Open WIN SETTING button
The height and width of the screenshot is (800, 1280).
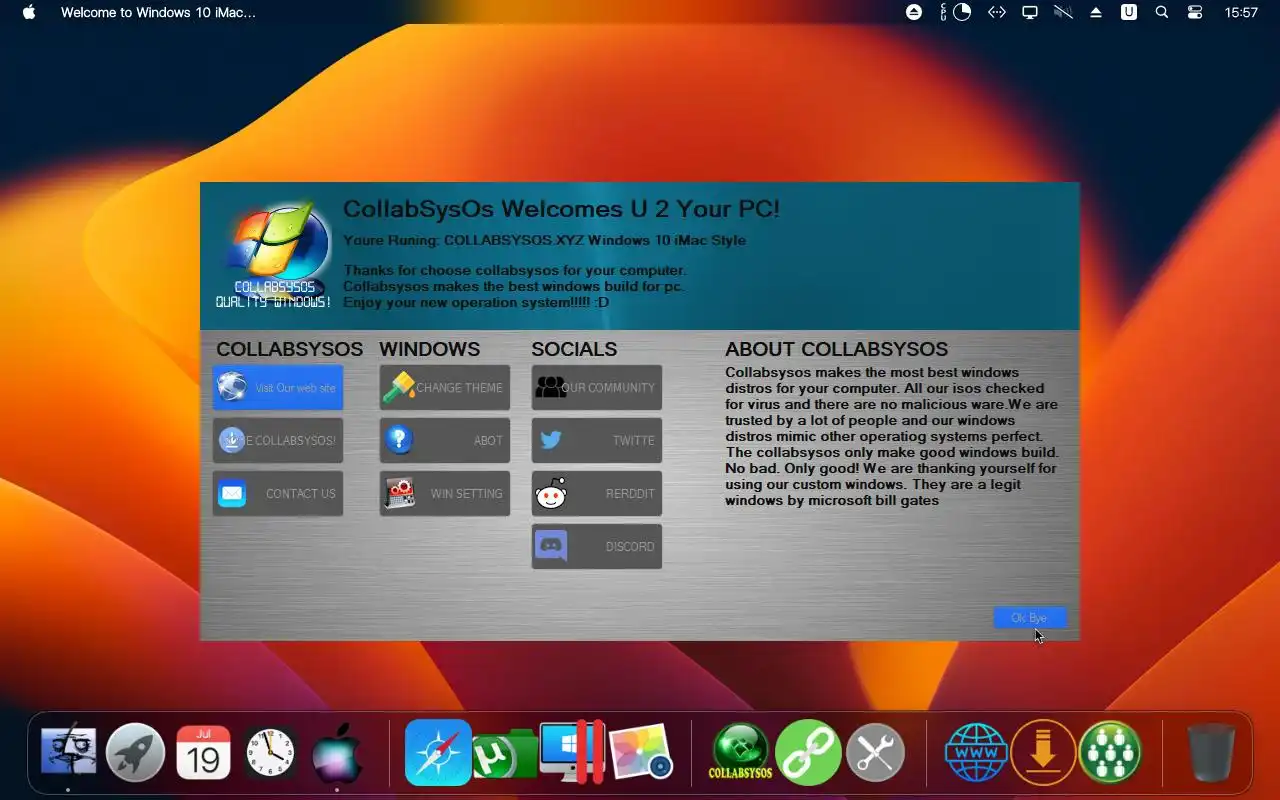[445, 493]
